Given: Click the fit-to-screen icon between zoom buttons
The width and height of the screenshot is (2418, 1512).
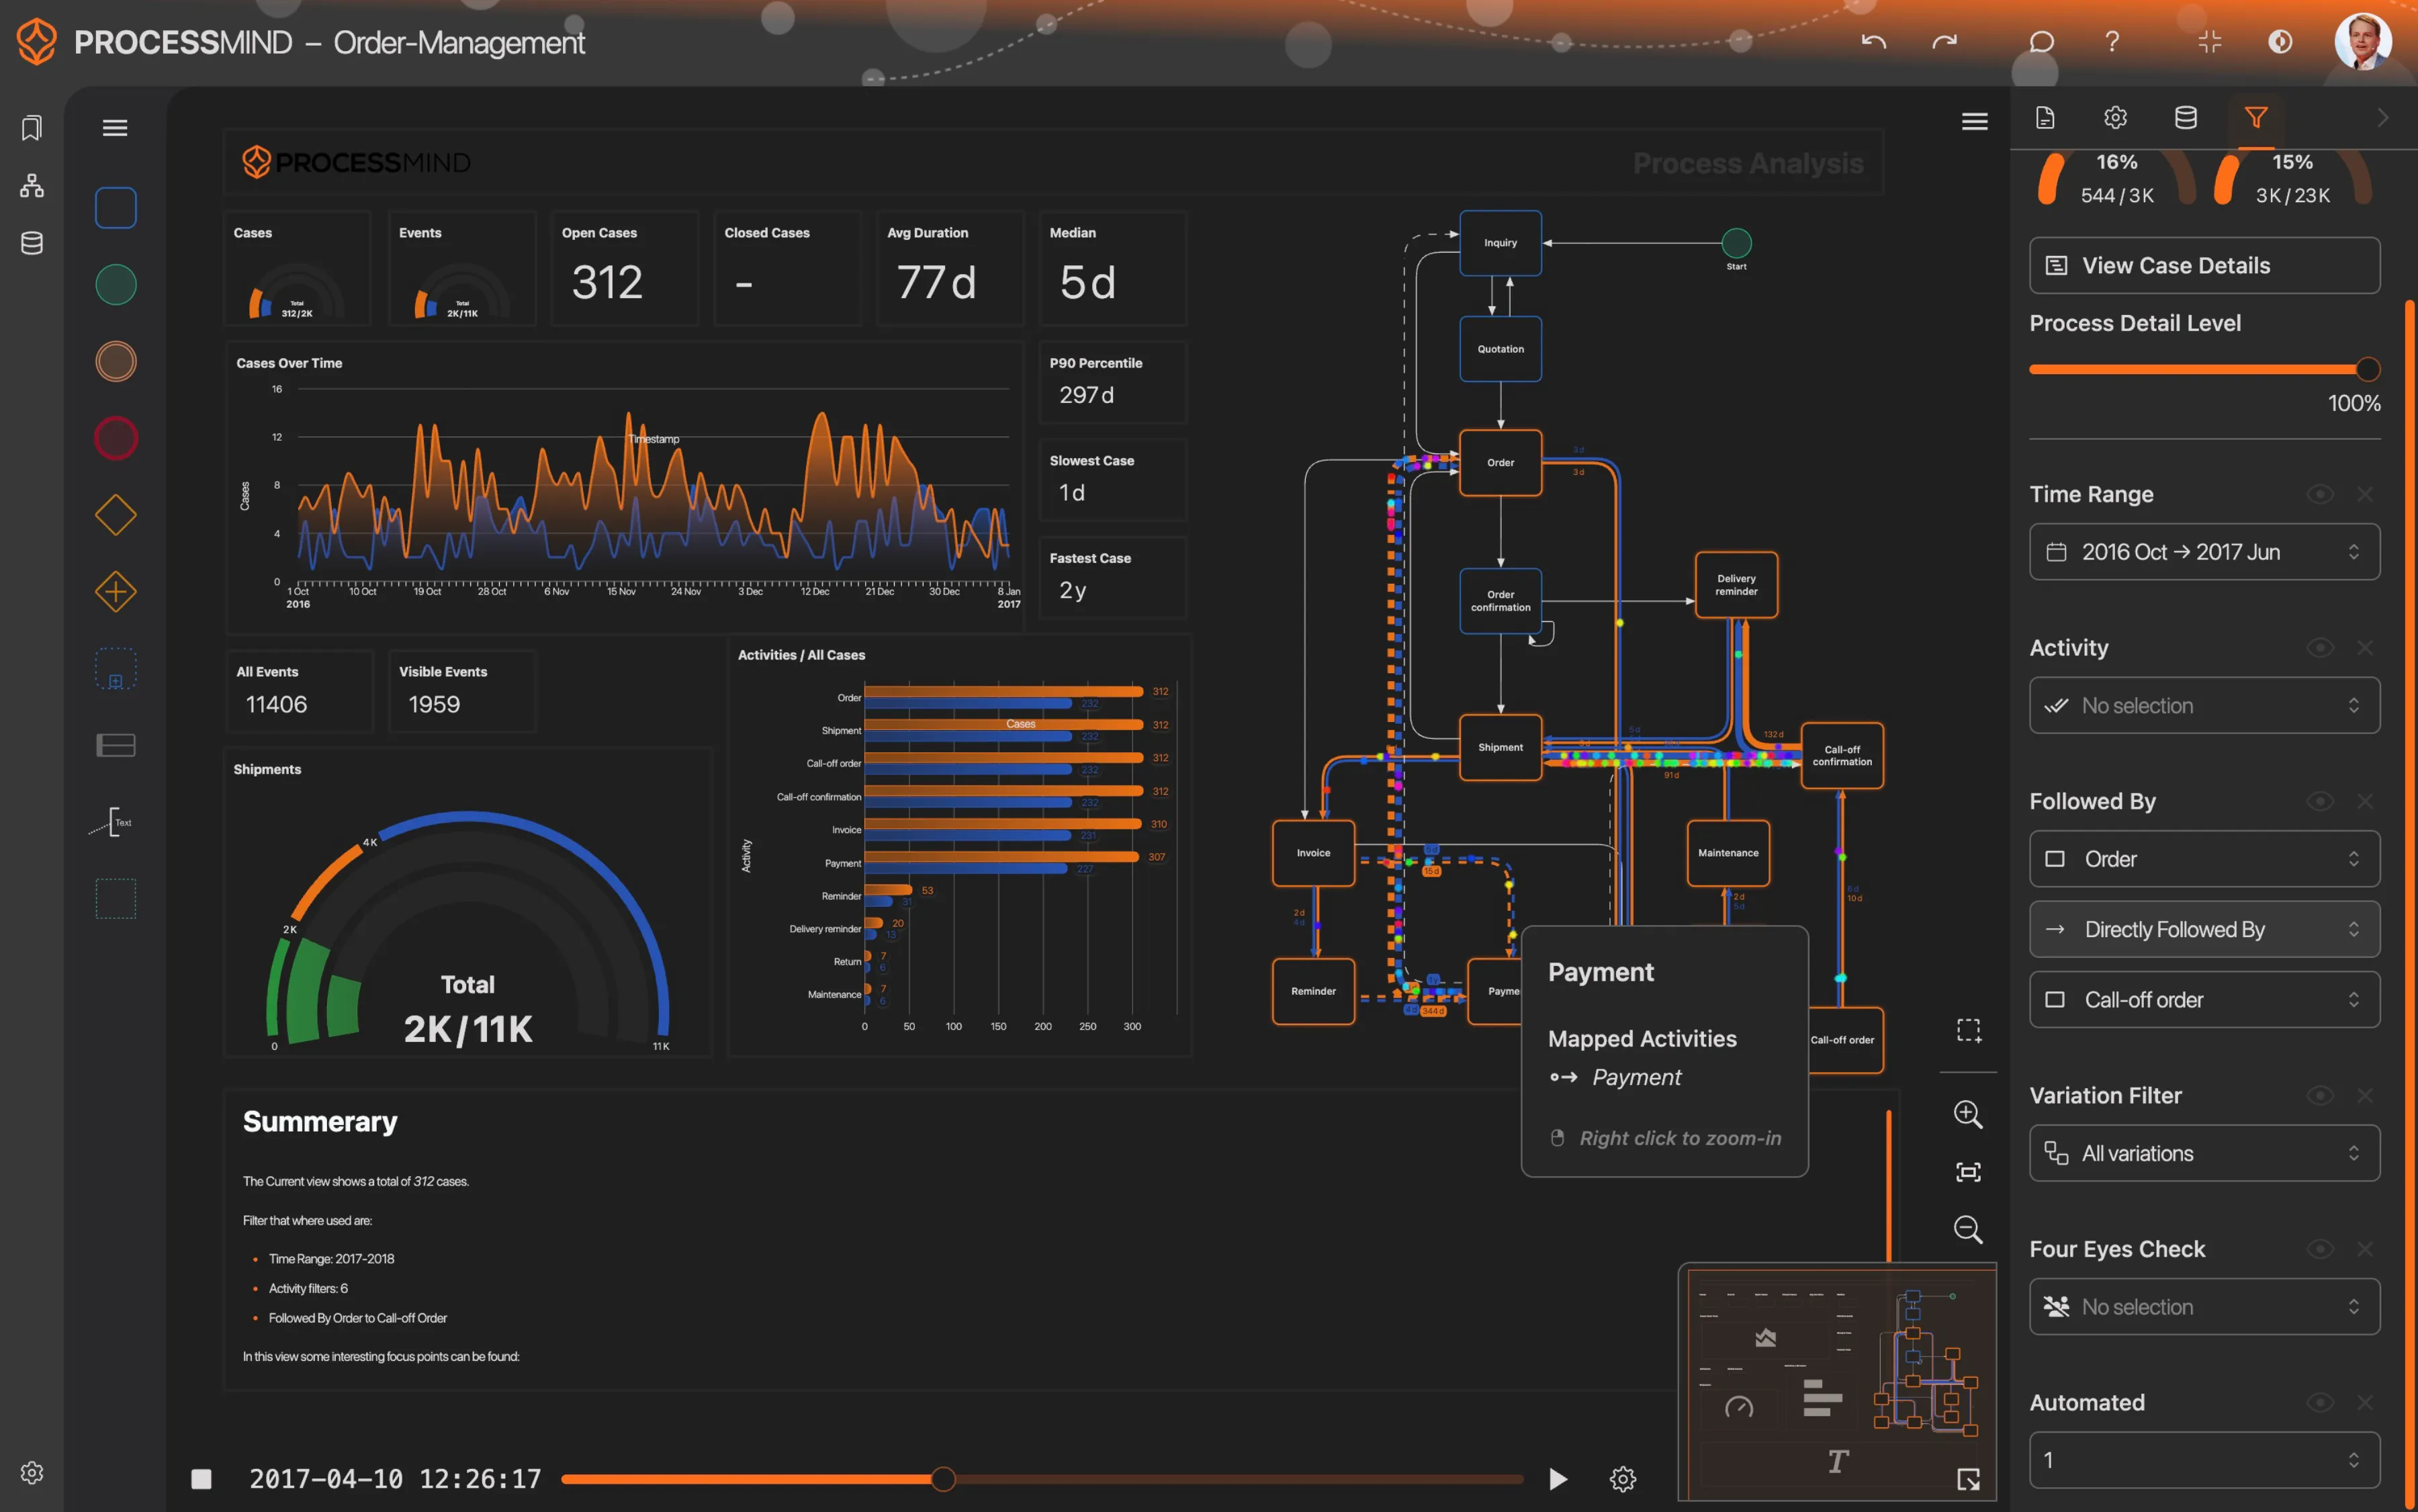Looking at the screenshot, I should pyautogui.click(x=1967, y=1171).
